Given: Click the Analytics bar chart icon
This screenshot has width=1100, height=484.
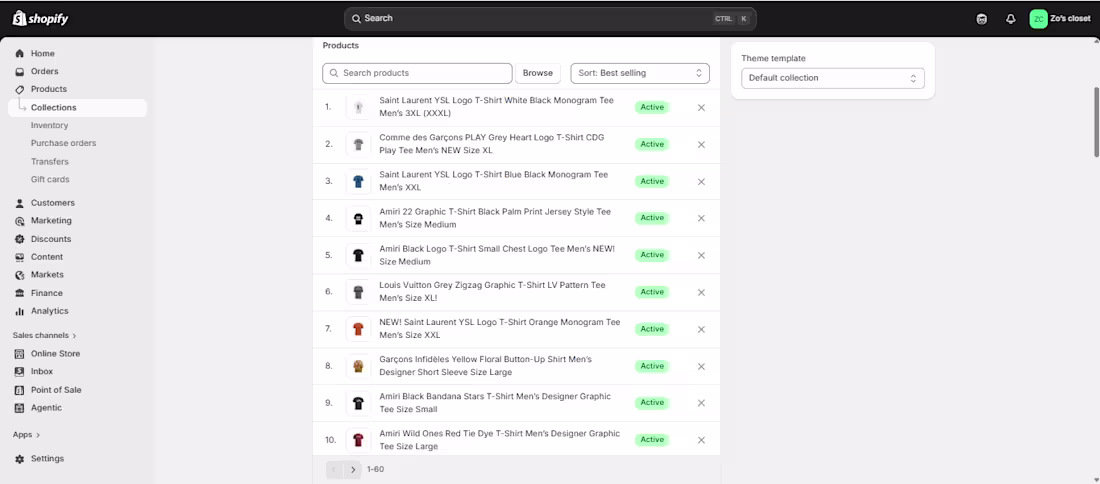Looking at the screenshot, I should coord(20,311).
